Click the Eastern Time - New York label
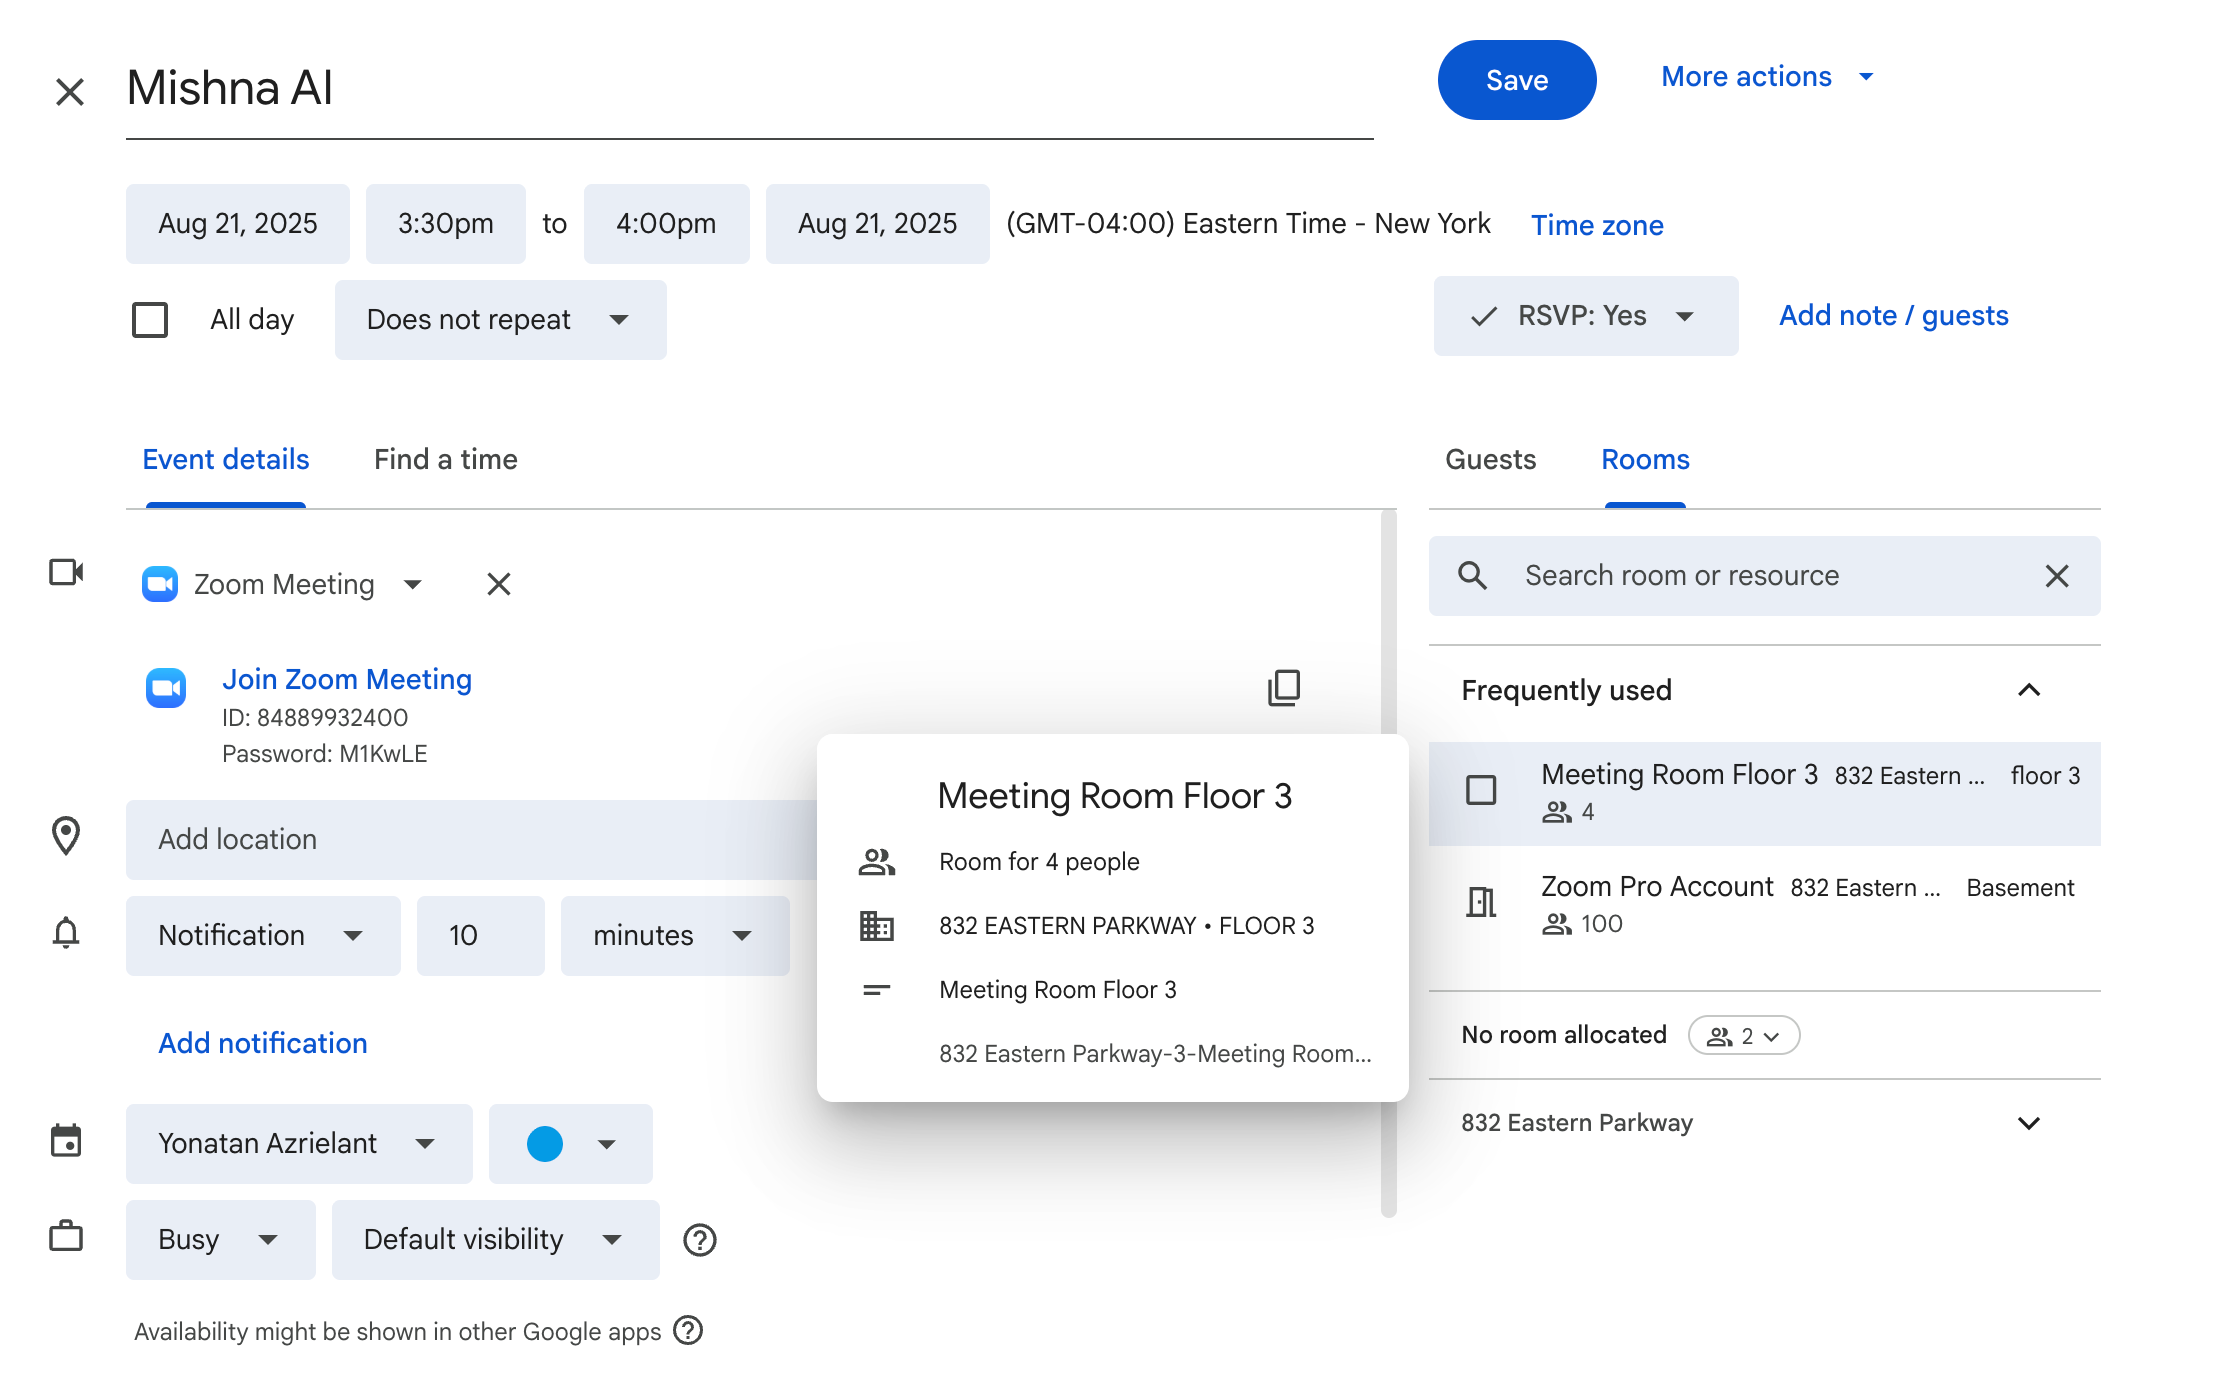 (1248, 224)
